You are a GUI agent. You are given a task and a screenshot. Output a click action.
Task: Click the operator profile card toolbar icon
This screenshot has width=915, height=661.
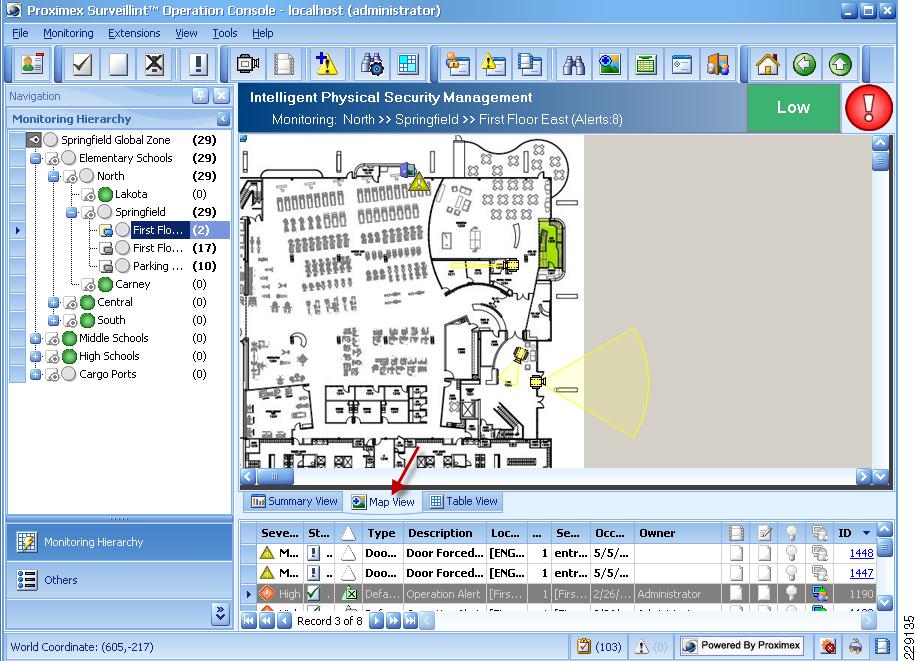[x=32, y=64]
